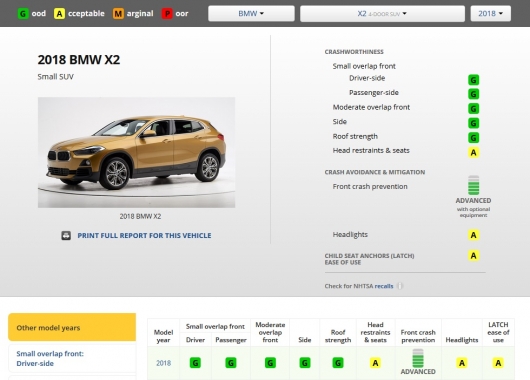Screen dimensions: 530x380
Task: Click the red Poor legend icon
Action: click(167, 14)
